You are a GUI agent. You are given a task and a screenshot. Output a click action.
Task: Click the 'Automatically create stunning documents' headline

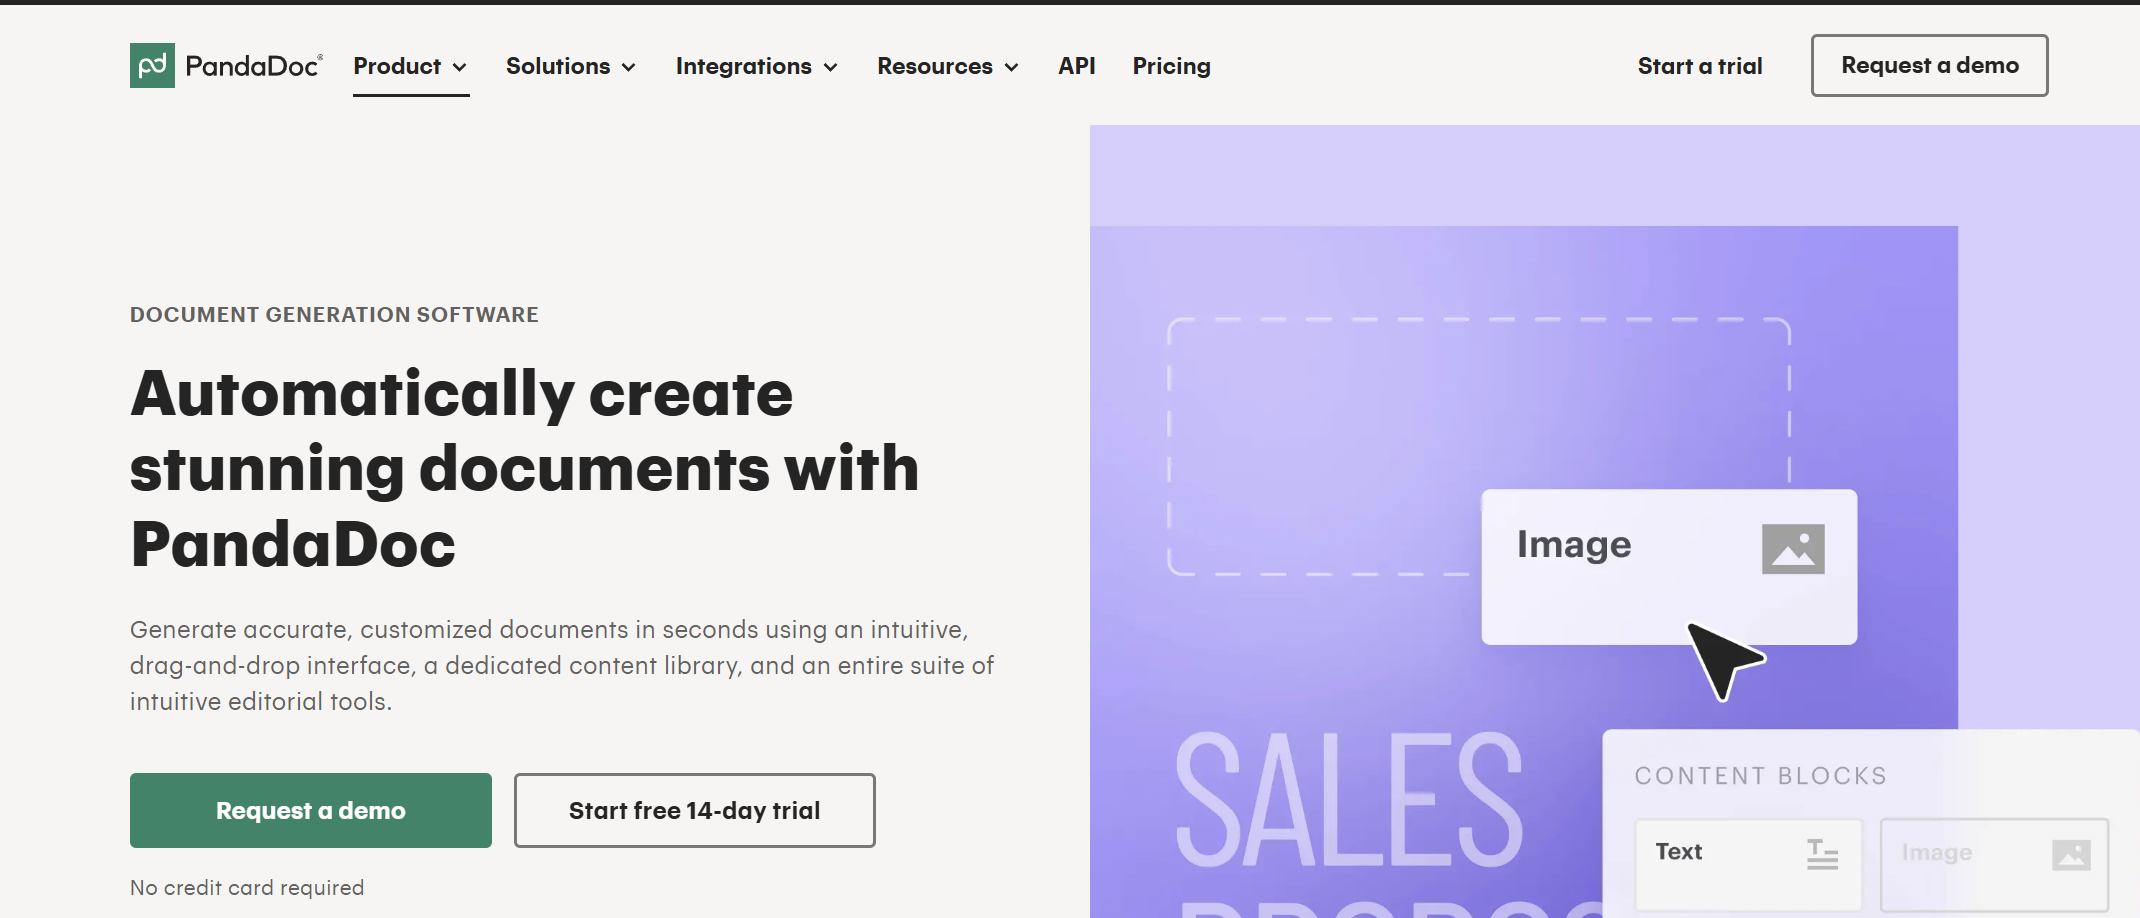coord(525,468)
